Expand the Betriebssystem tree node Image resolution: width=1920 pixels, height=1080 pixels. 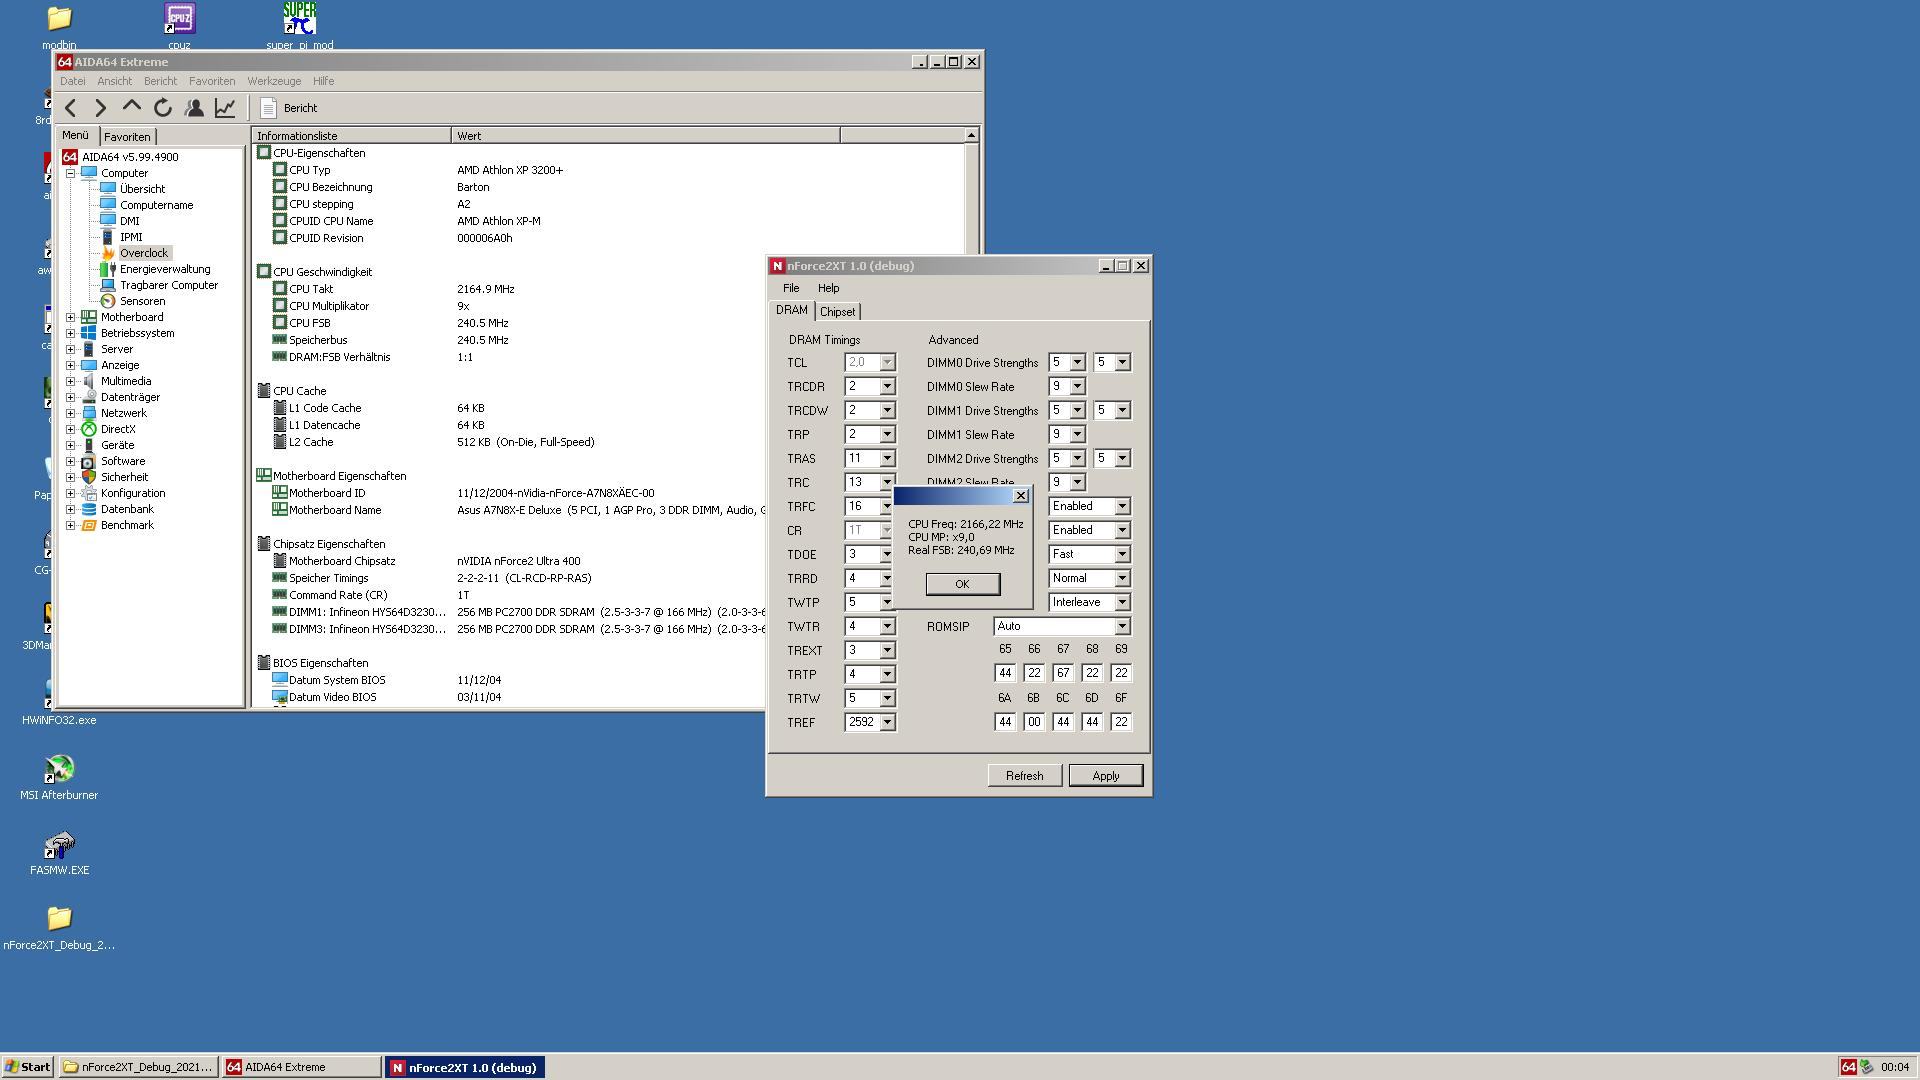click(71, 333)
